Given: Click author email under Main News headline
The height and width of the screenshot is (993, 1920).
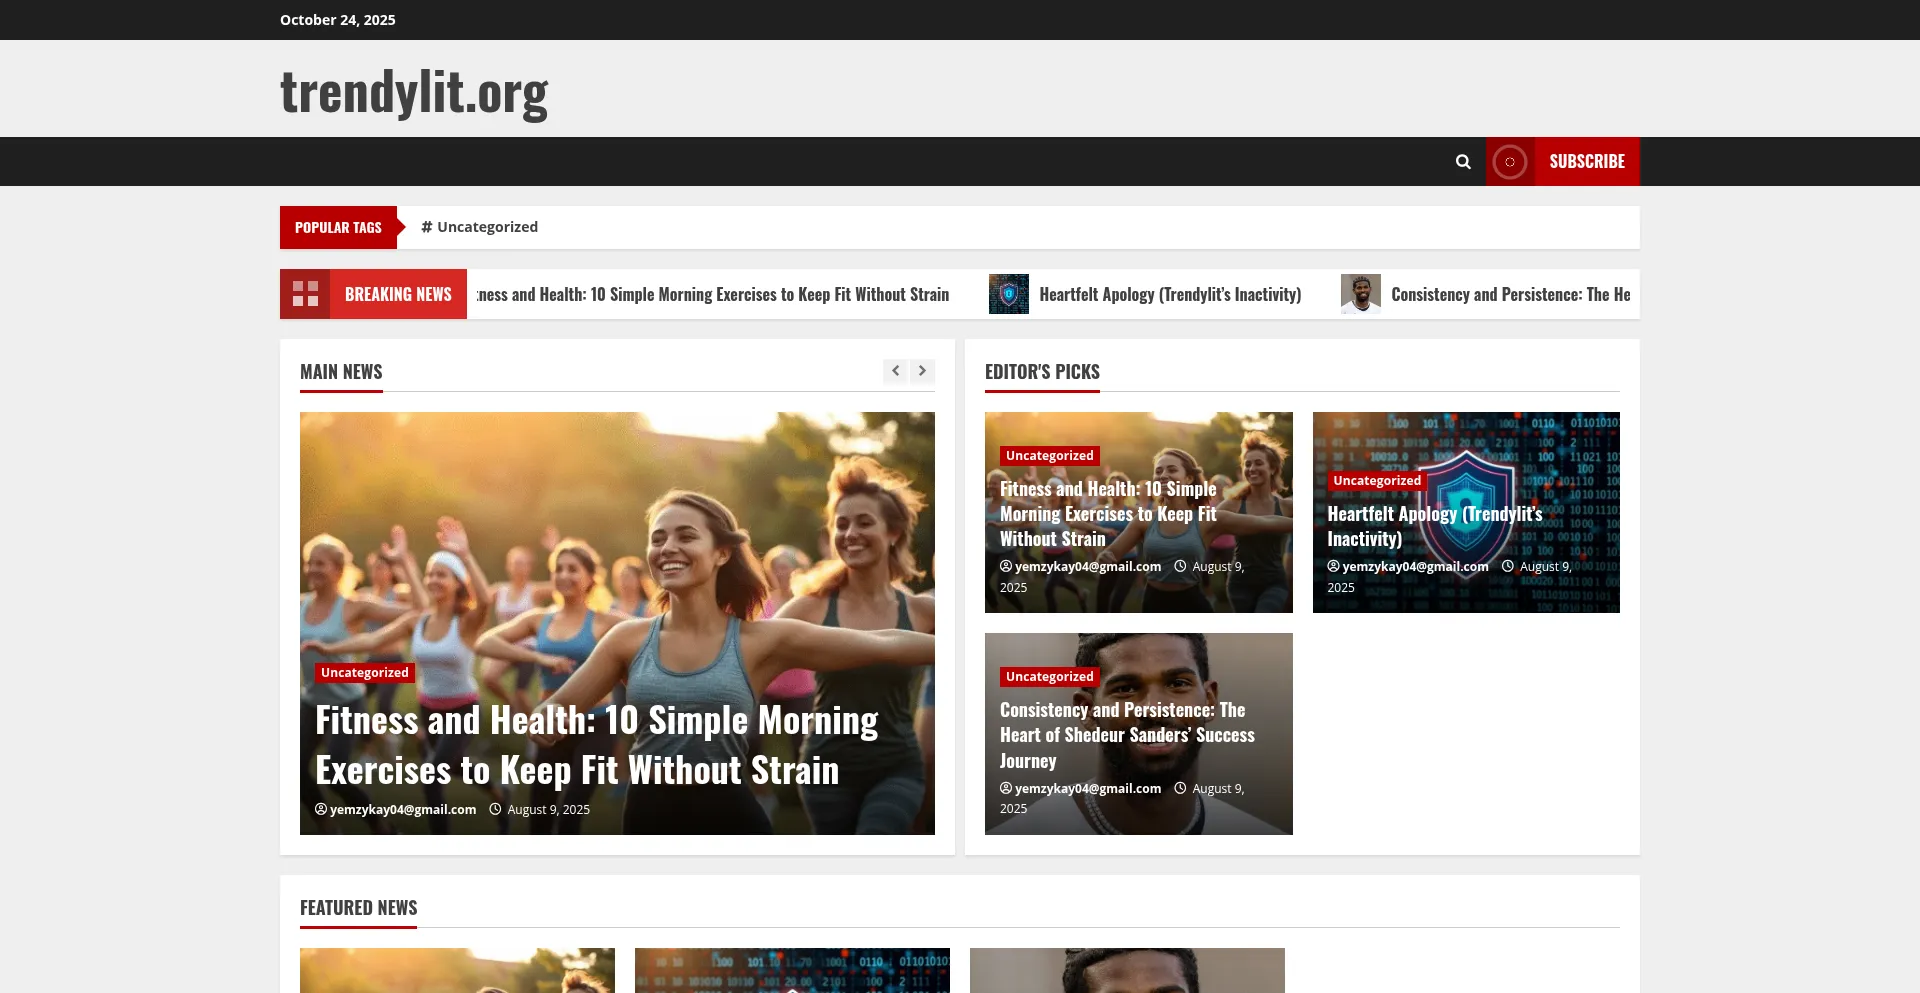Looking at the screenshot, I should 402,810.
